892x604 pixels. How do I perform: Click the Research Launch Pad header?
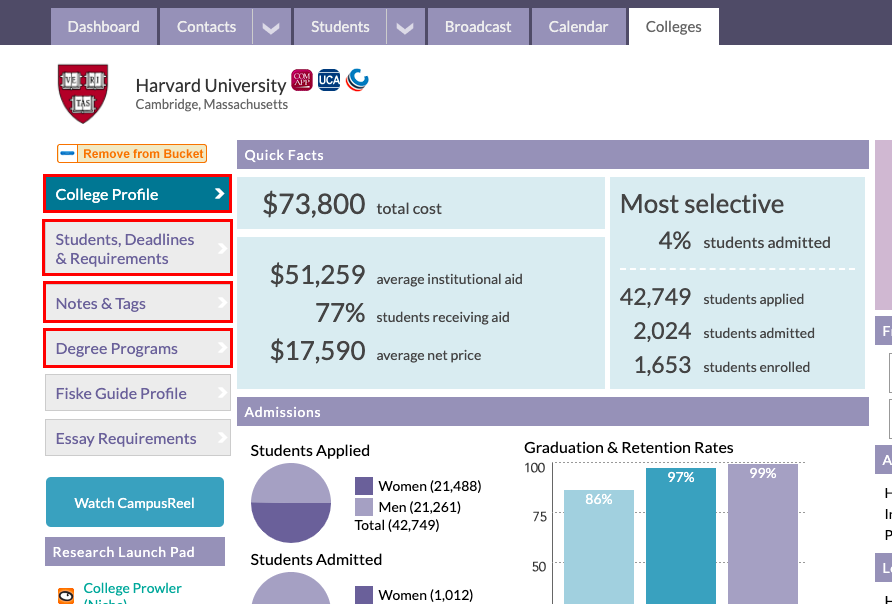[x=135, y=552]
